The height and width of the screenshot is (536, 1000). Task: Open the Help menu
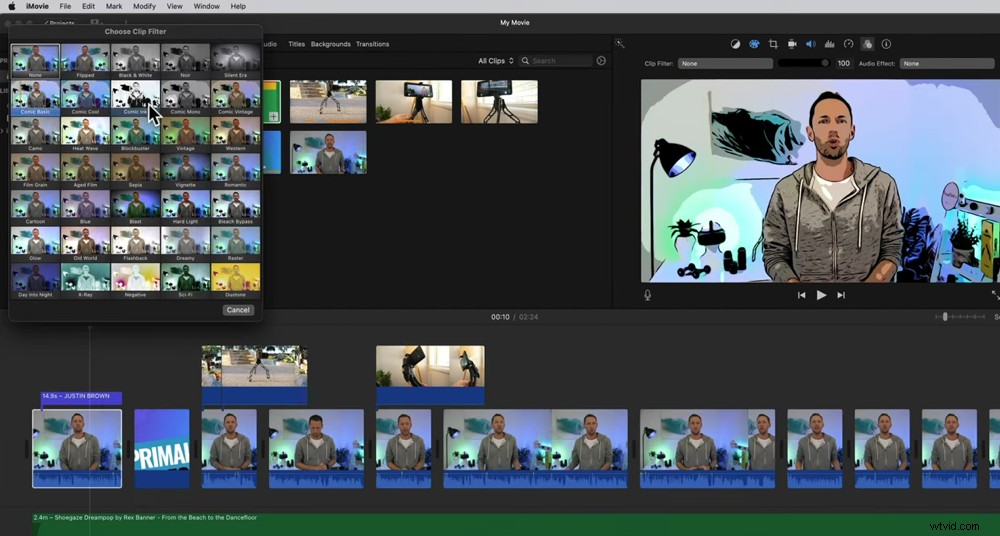pos(238,6)
